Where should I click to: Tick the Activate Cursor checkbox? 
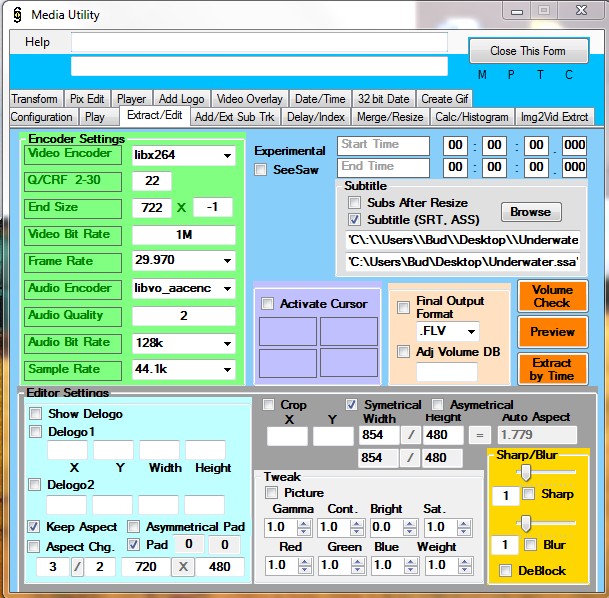click(x=267, y=303)
